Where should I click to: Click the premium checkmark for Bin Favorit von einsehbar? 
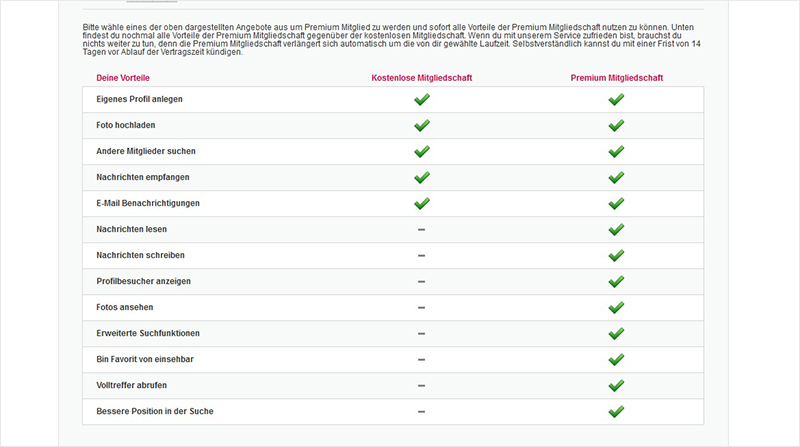click(616, 359)
